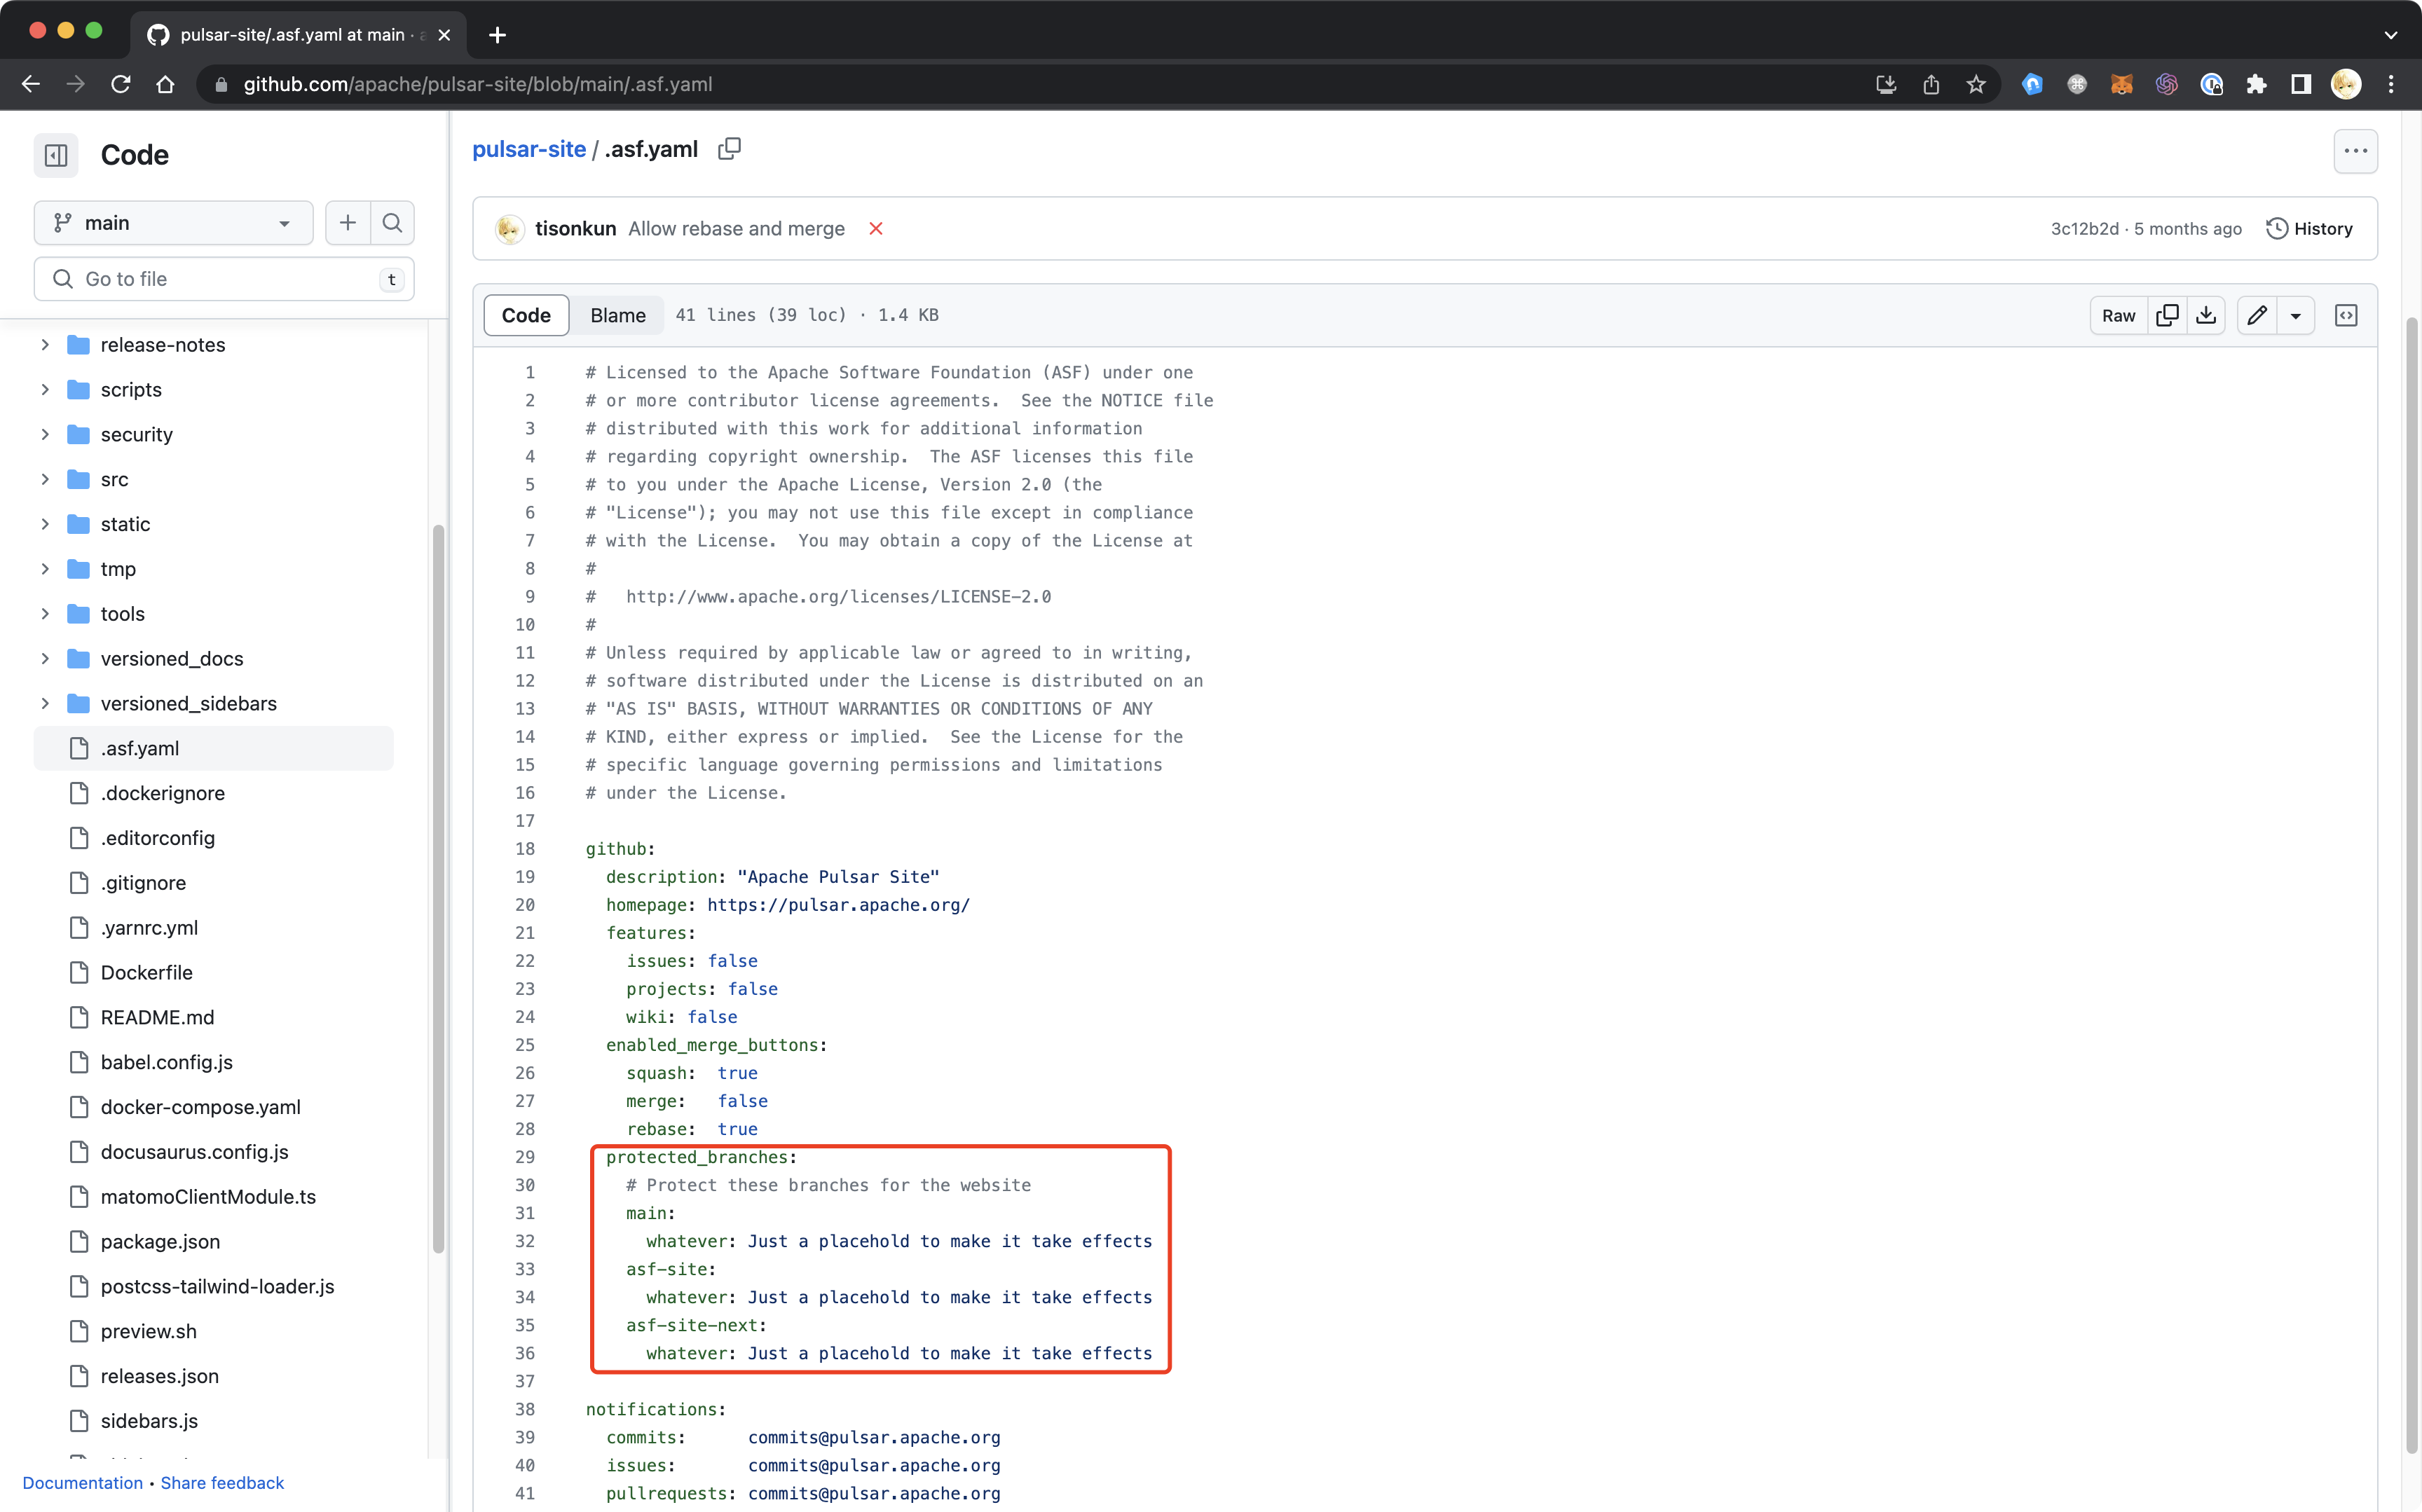Viewport: 2422px width, 1512px height.
Task: Click tisonkun's avatar image
Action: (510, 229)
